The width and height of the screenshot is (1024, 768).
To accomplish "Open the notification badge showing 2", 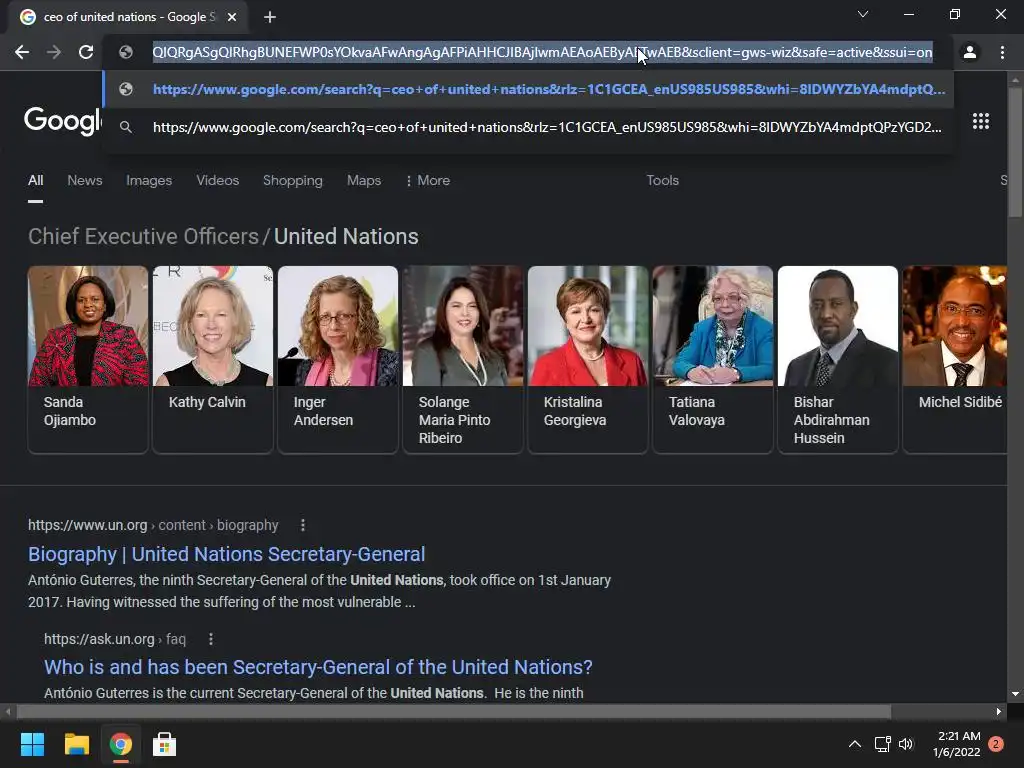I will (x=996, y=744).
